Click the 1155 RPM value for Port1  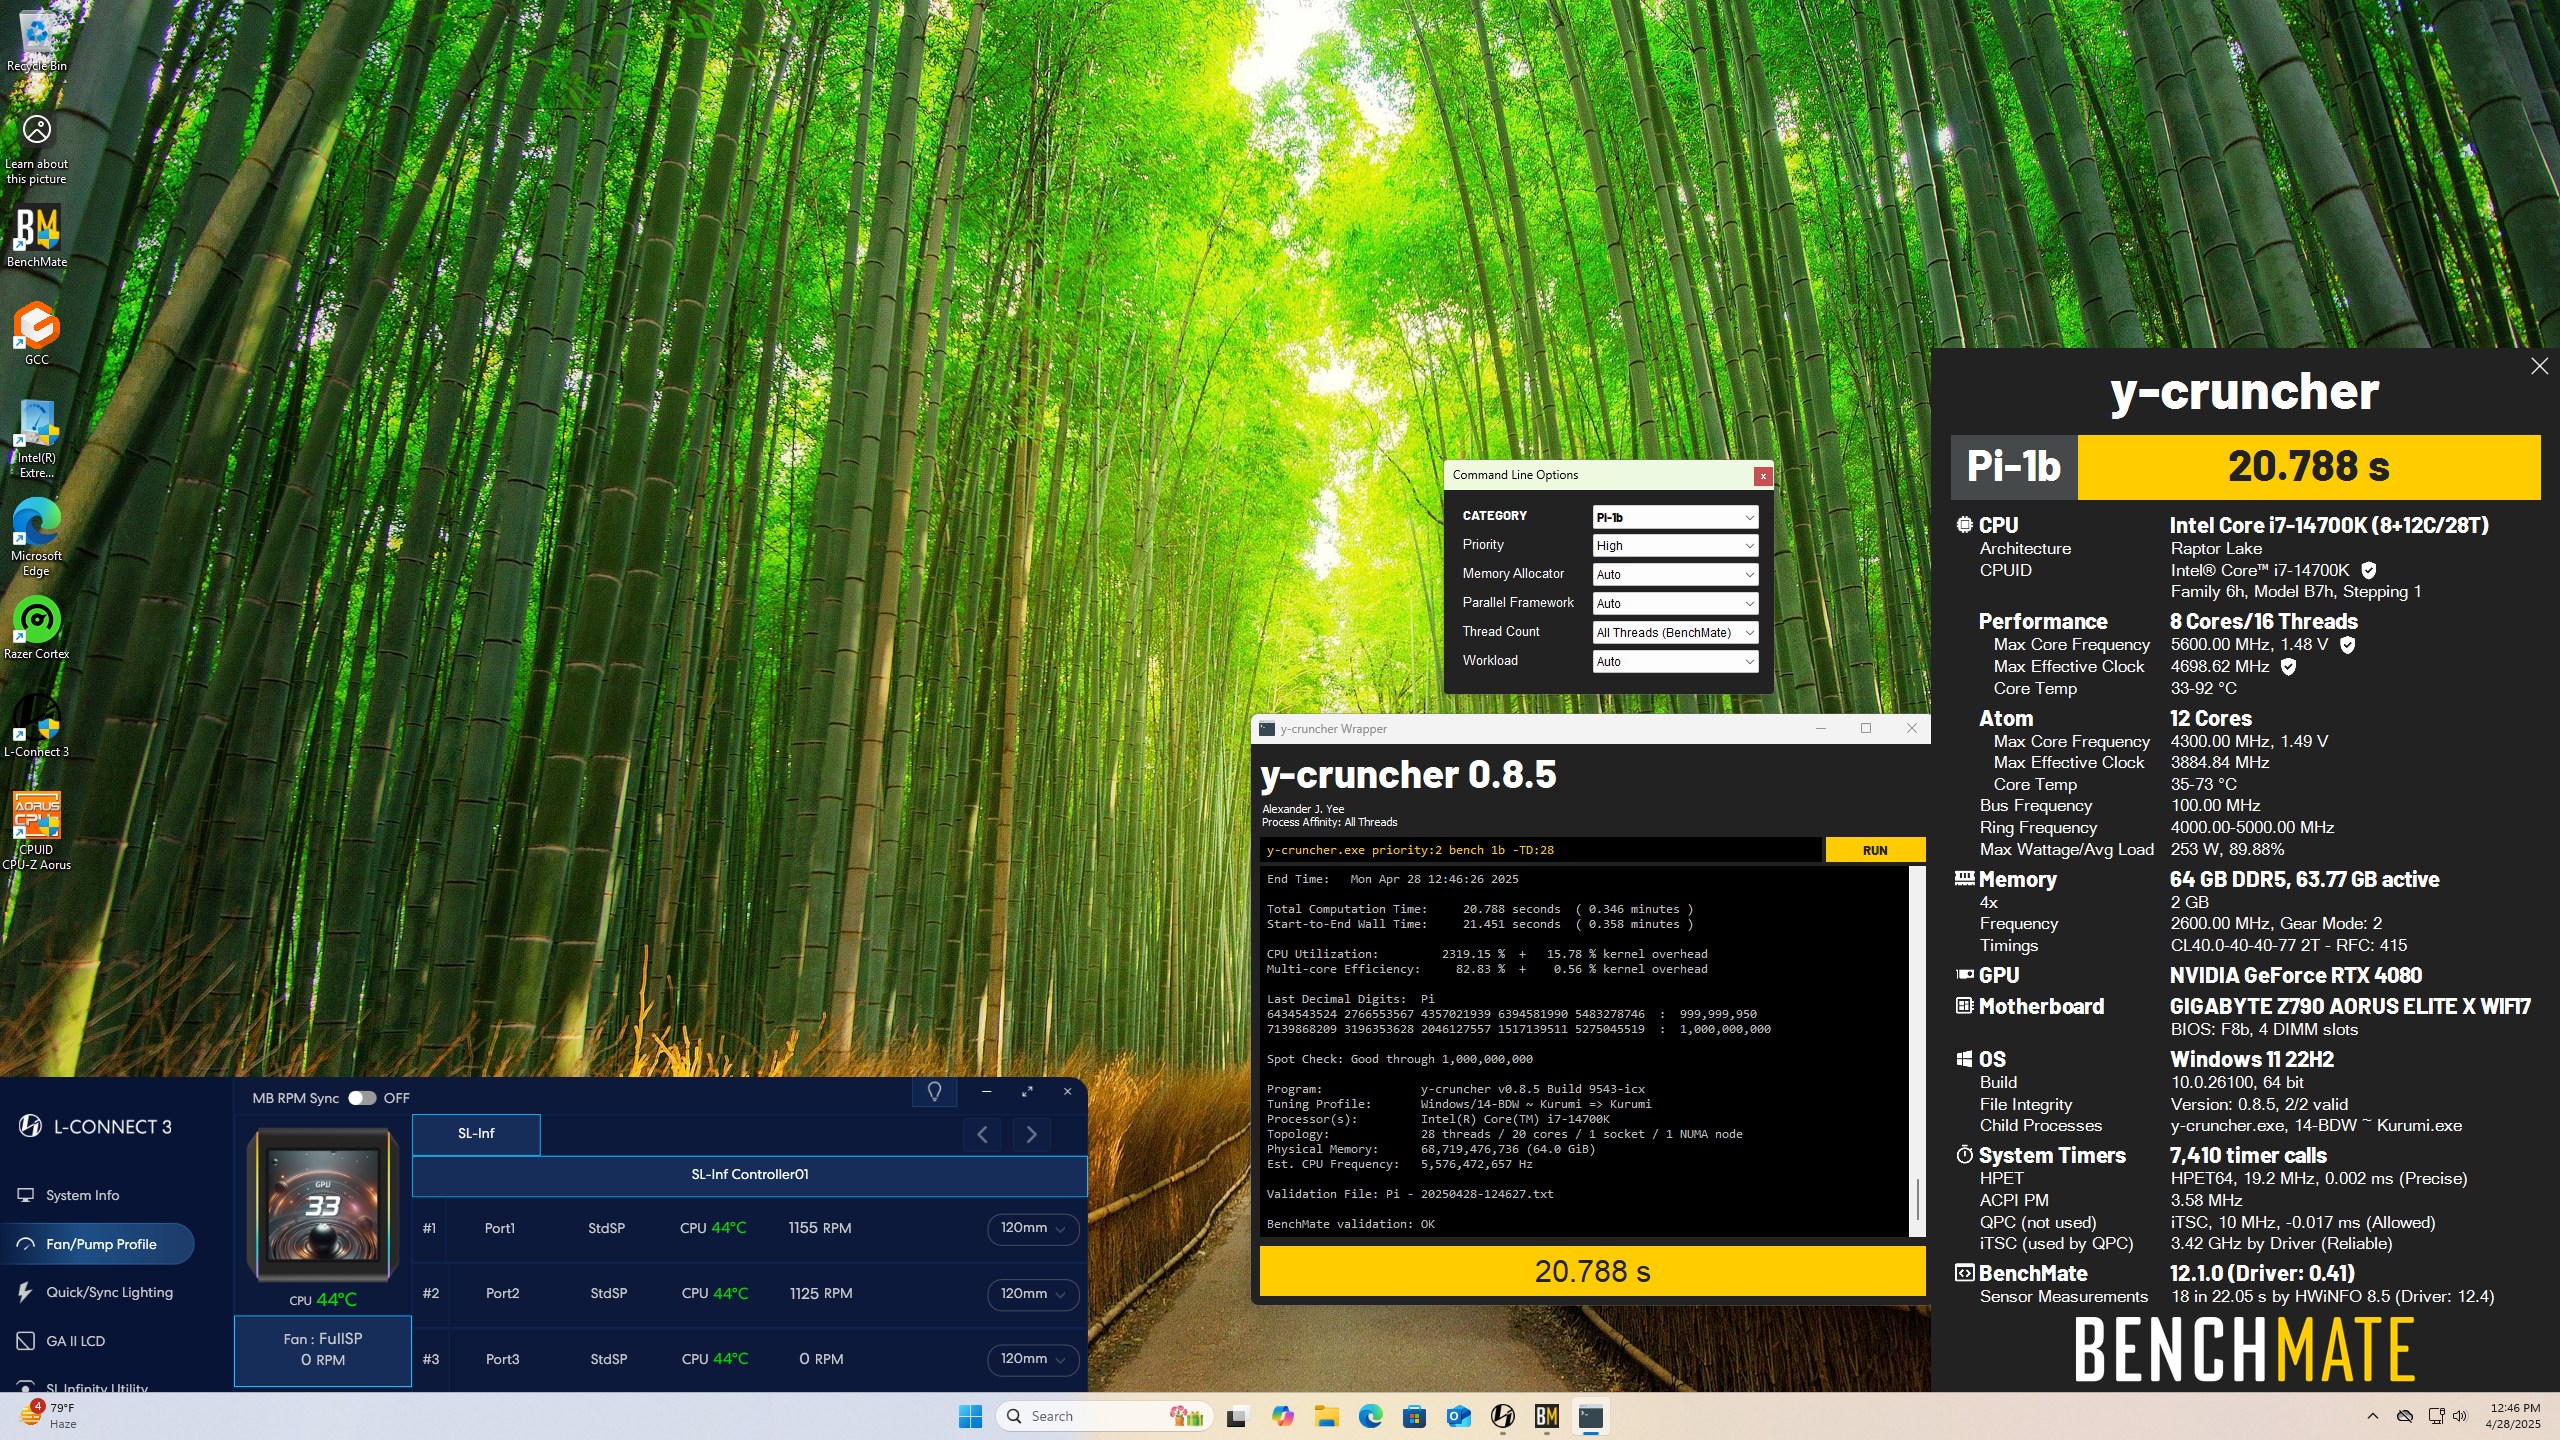pos(820,1228)
